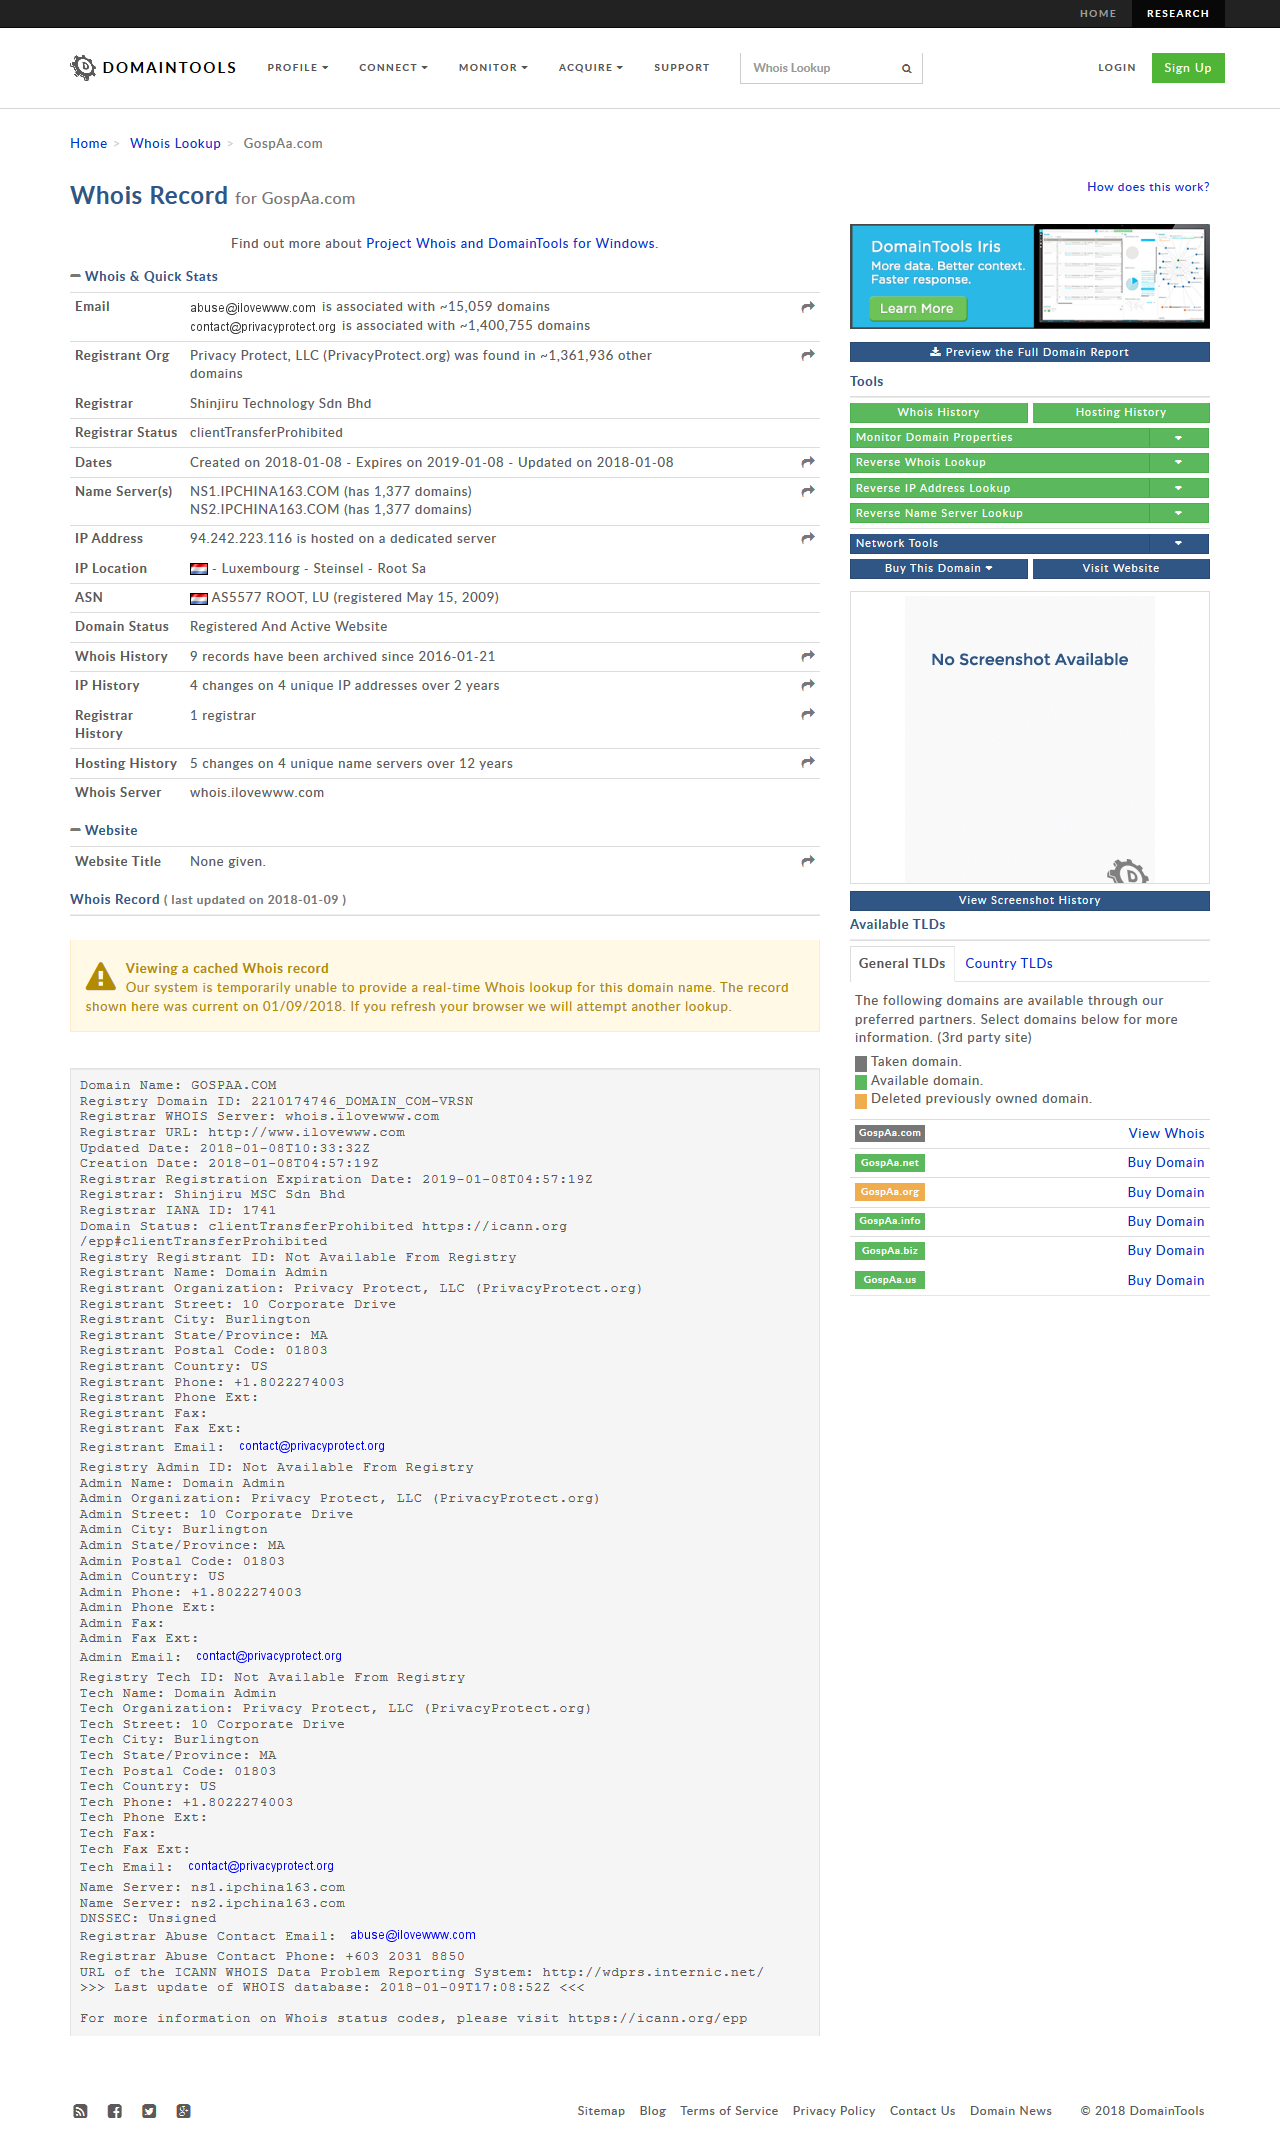Expand Network Tools dropdown arrow

(1178, 543)
